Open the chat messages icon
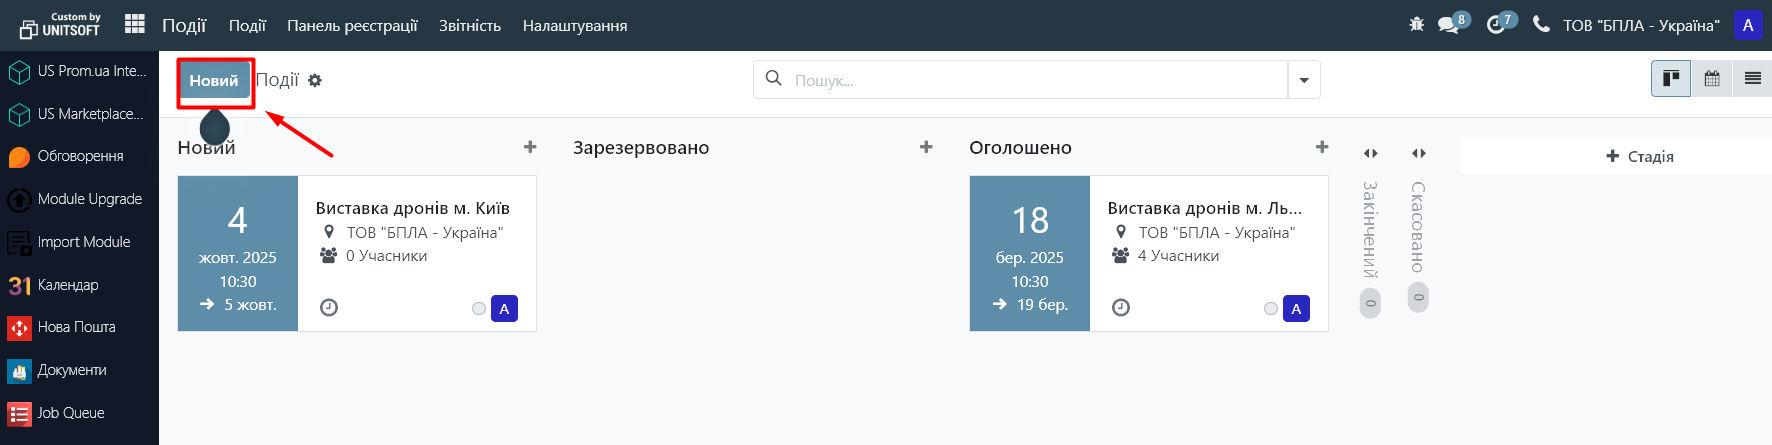This screenshot has width=1772, height=445. coord(1449,25)
